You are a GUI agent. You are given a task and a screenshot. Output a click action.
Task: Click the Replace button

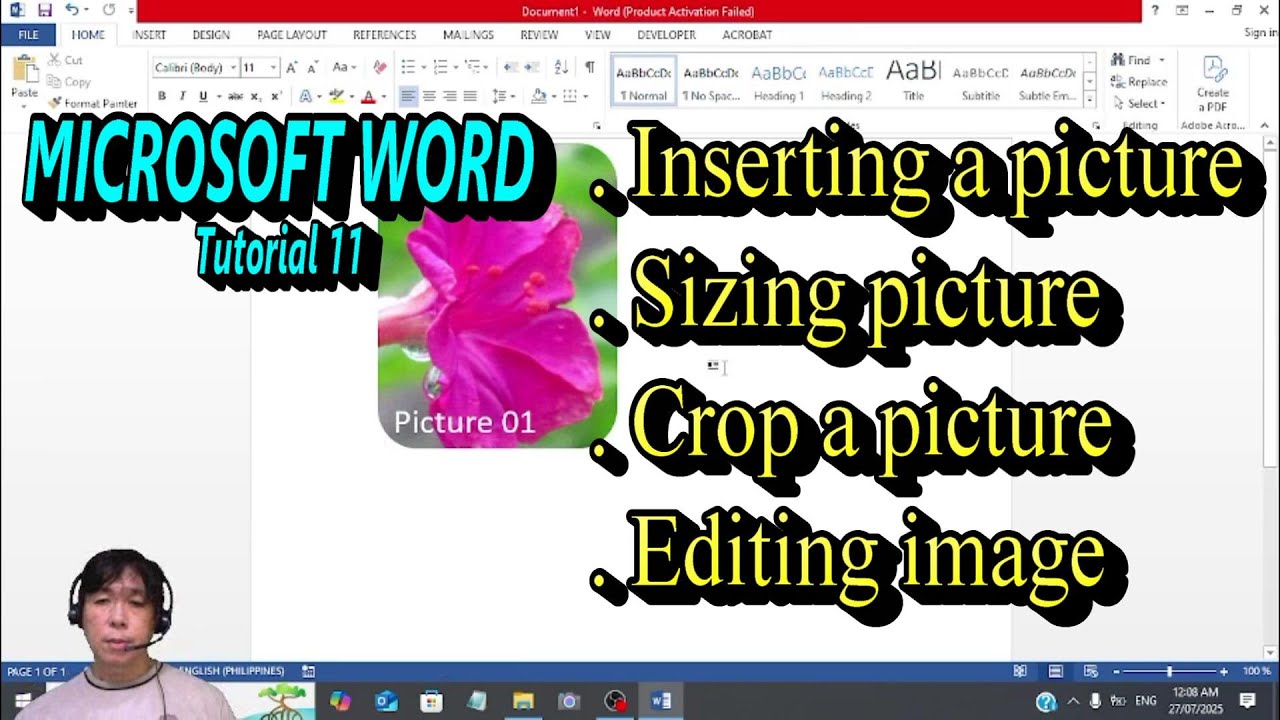[1139, 82]
